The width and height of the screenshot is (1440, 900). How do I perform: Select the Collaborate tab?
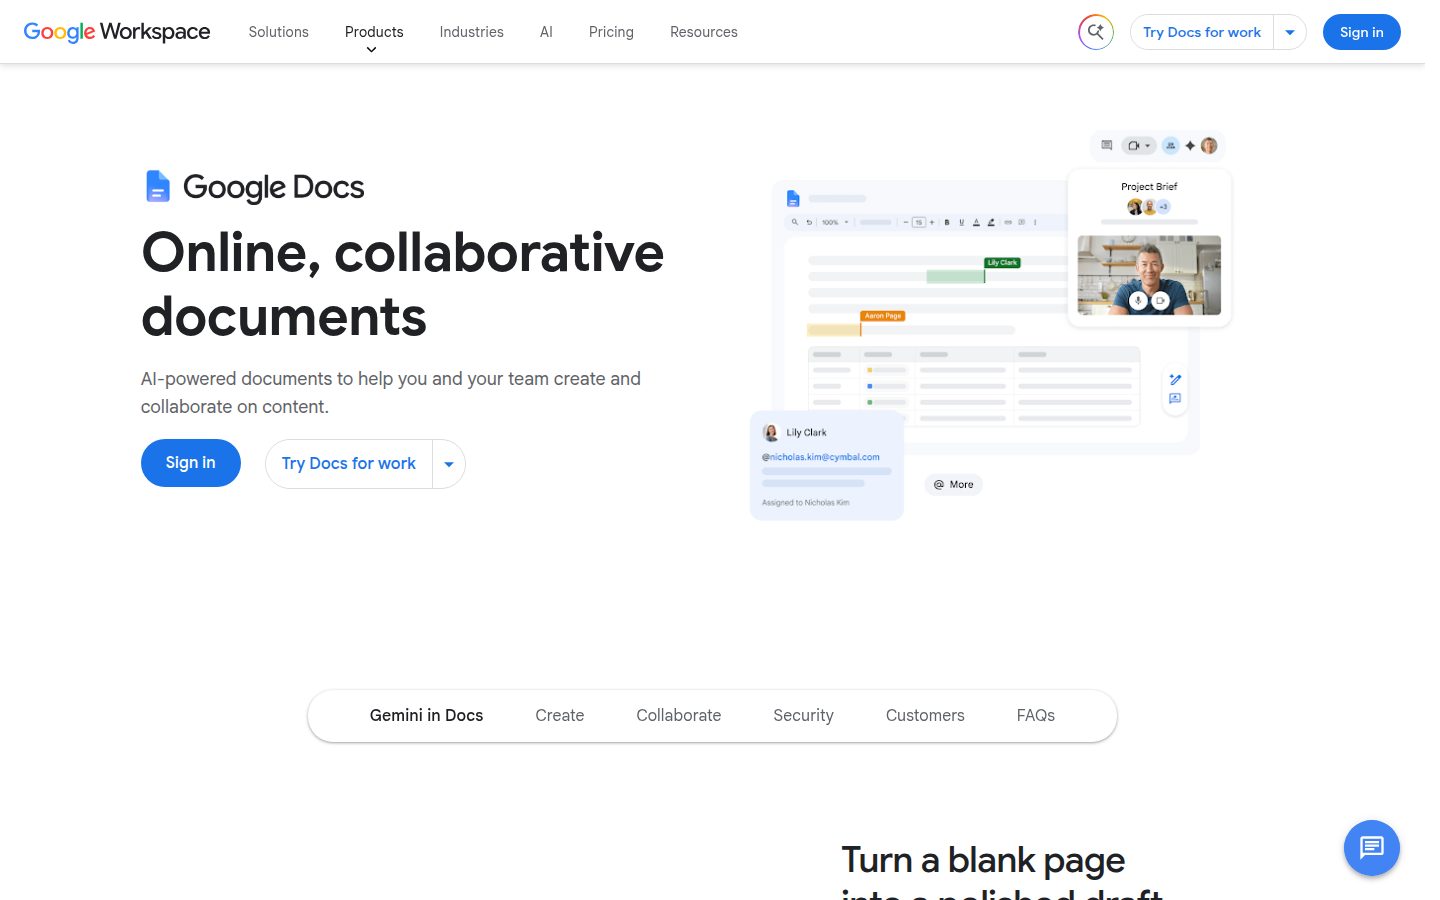678,716
